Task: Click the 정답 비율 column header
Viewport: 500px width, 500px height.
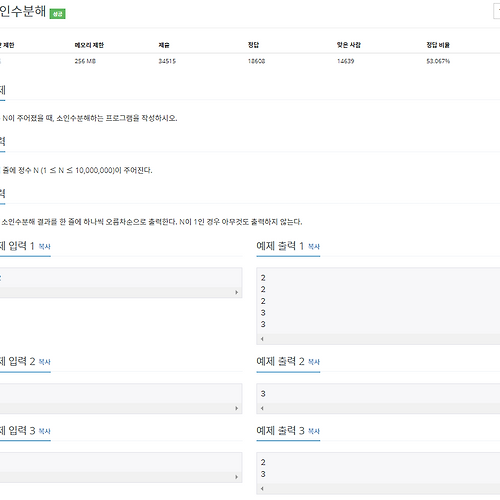Action: click(438, 45)
